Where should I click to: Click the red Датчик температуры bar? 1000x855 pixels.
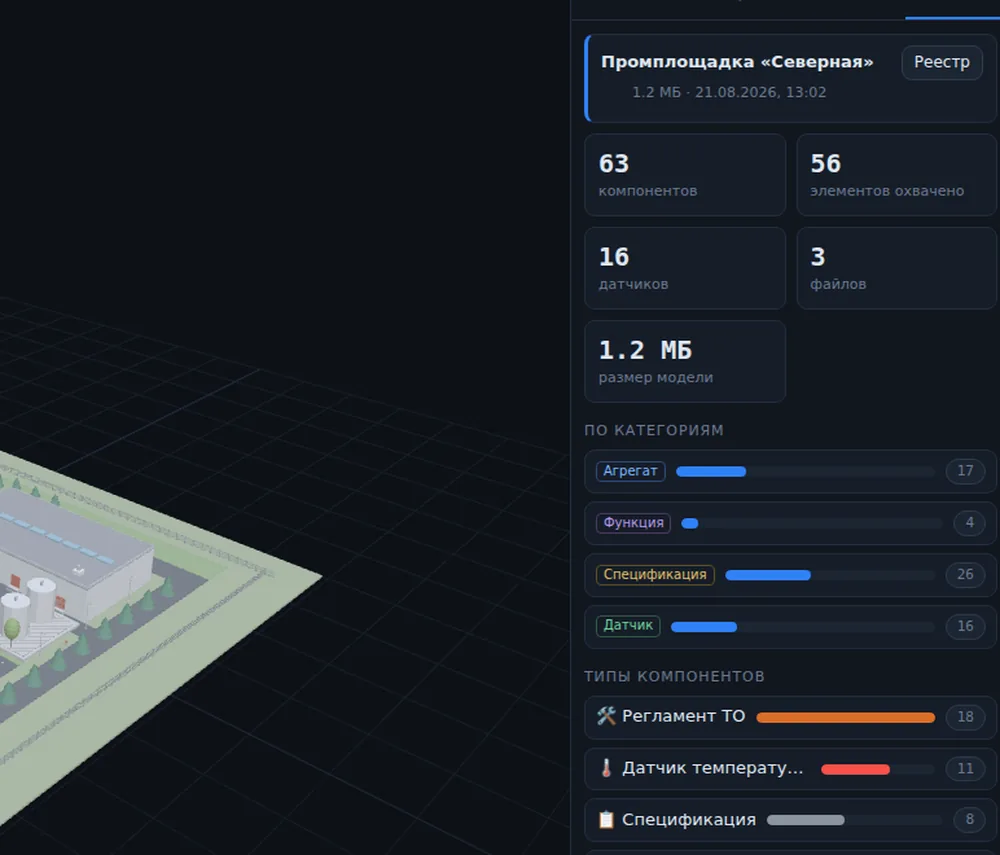pyautogui.click(x=855, y=770)
